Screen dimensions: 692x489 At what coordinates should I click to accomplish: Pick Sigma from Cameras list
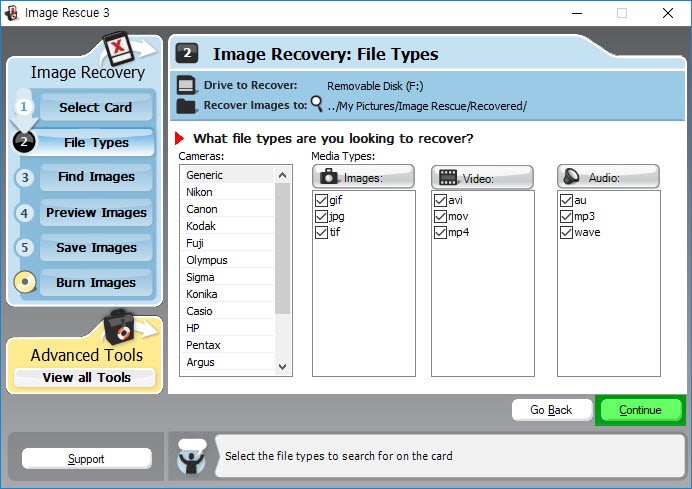tap(228, 277)
